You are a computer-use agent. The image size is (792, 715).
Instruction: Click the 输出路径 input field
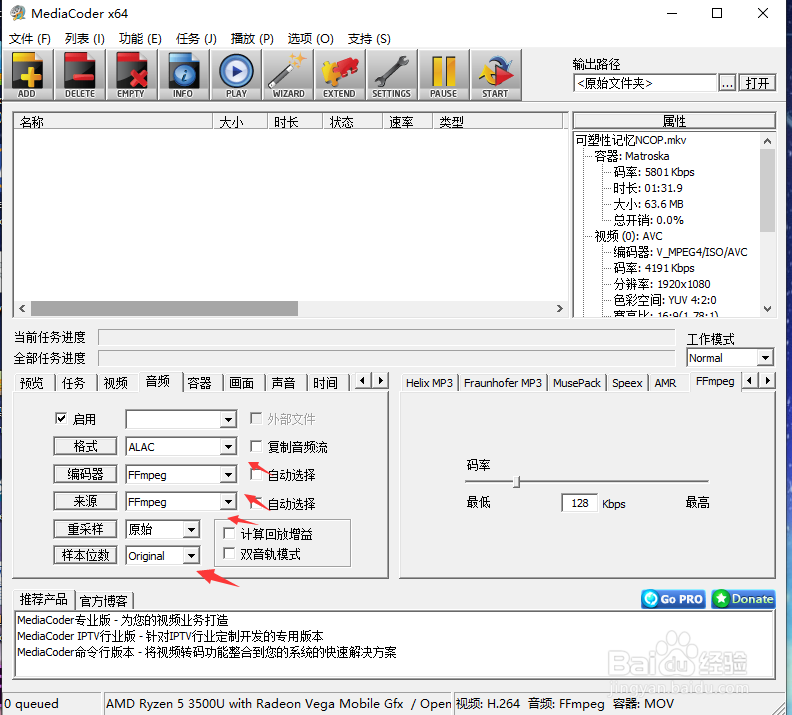(645, 83)
